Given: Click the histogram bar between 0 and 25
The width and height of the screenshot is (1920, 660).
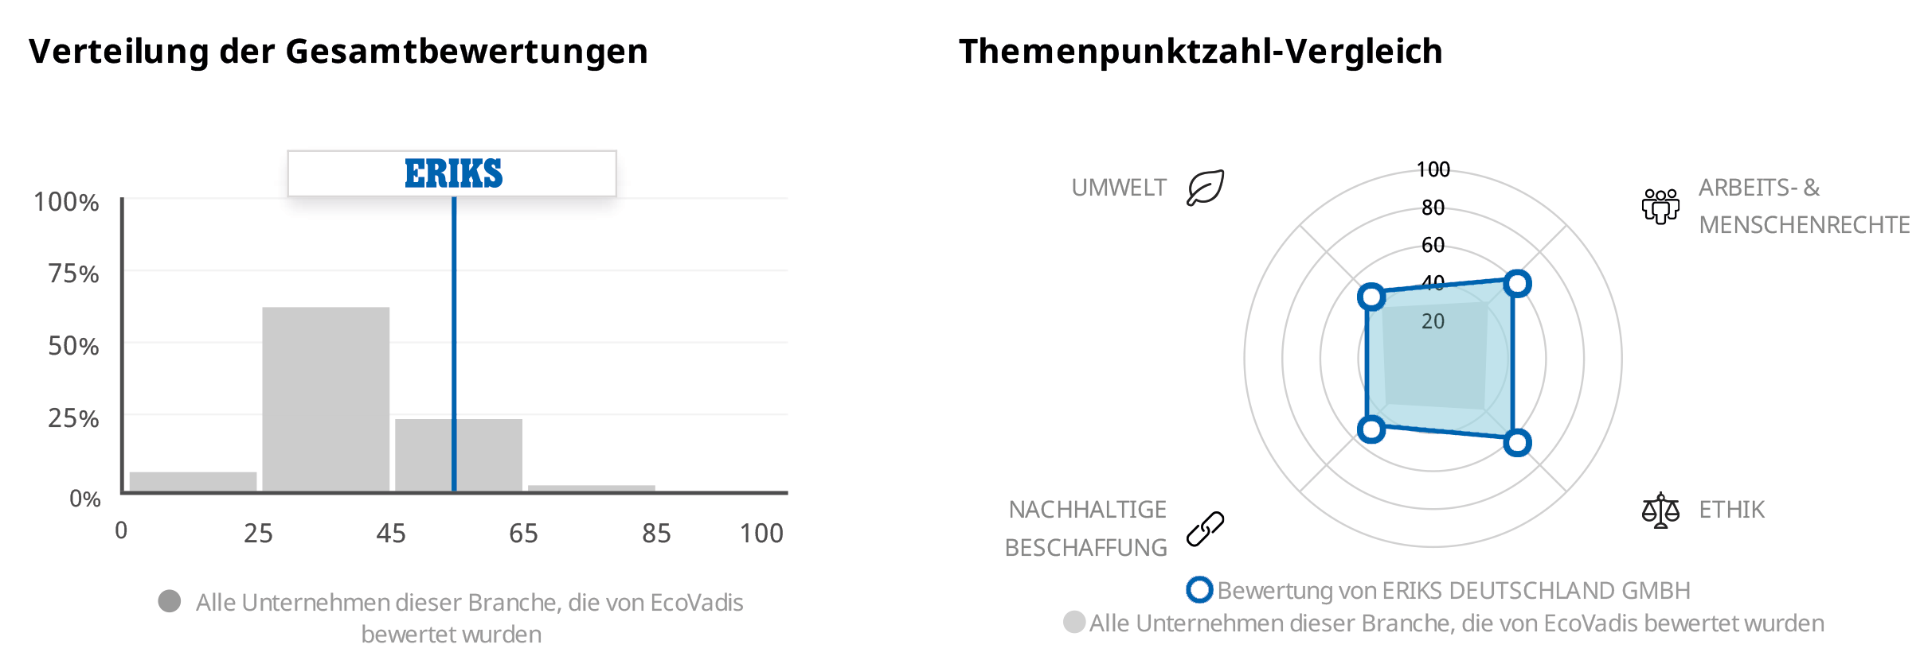Looking at the screenshot, I should (x=193, y=481).
